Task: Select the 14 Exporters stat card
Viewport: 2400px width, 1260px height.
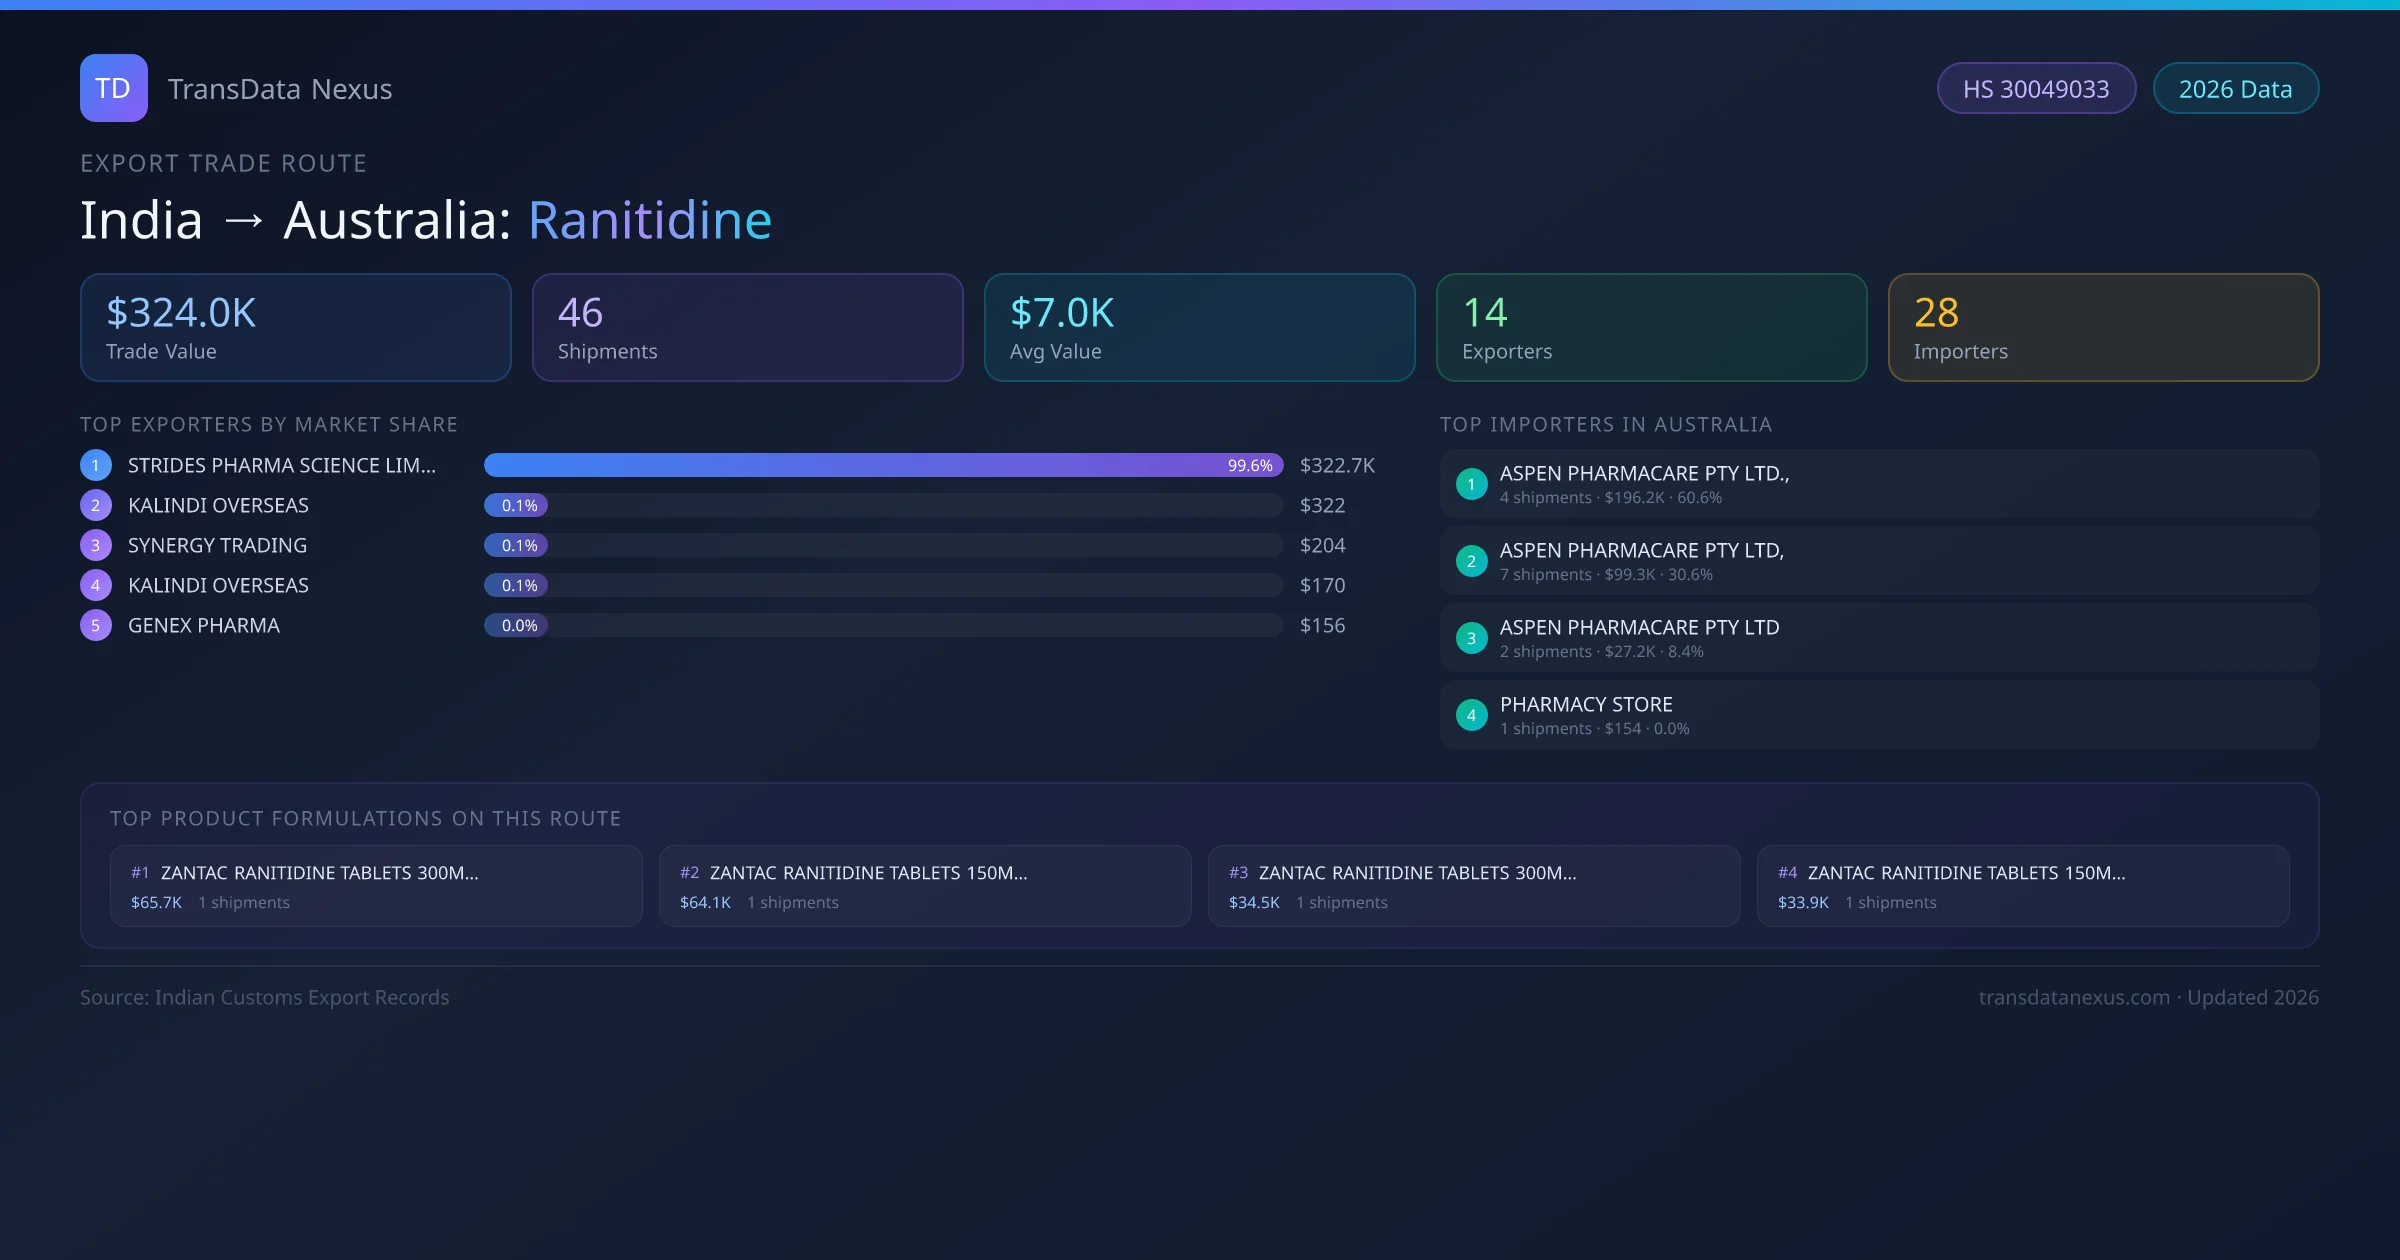Action: pyautogui.click(x=1651, y=327)
